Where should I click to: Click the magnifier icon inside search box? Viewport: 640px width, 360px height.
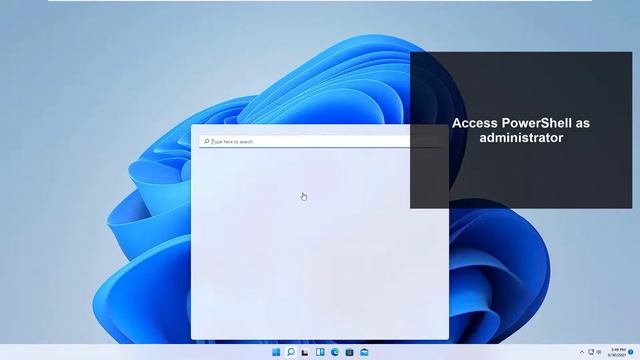(207, 141)
